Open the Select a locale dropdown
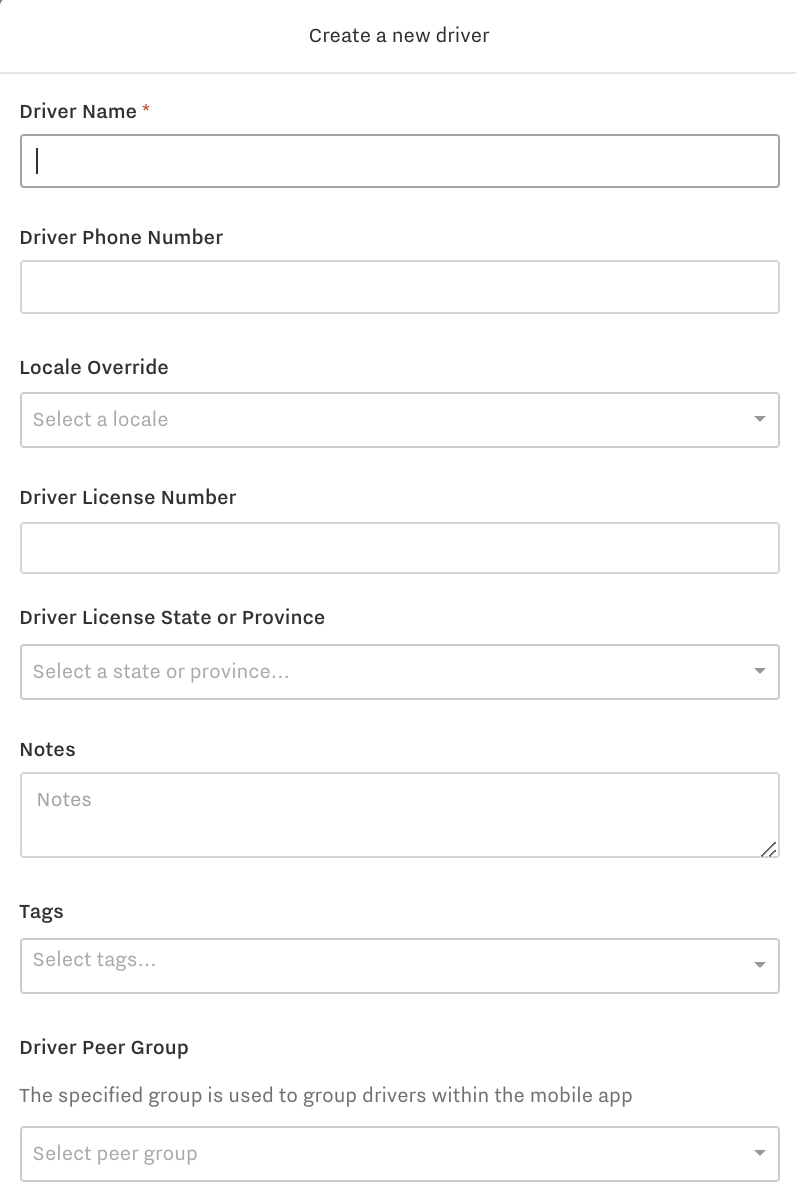The width and height of the screenshot is (796, 1196). pos(400,419)
